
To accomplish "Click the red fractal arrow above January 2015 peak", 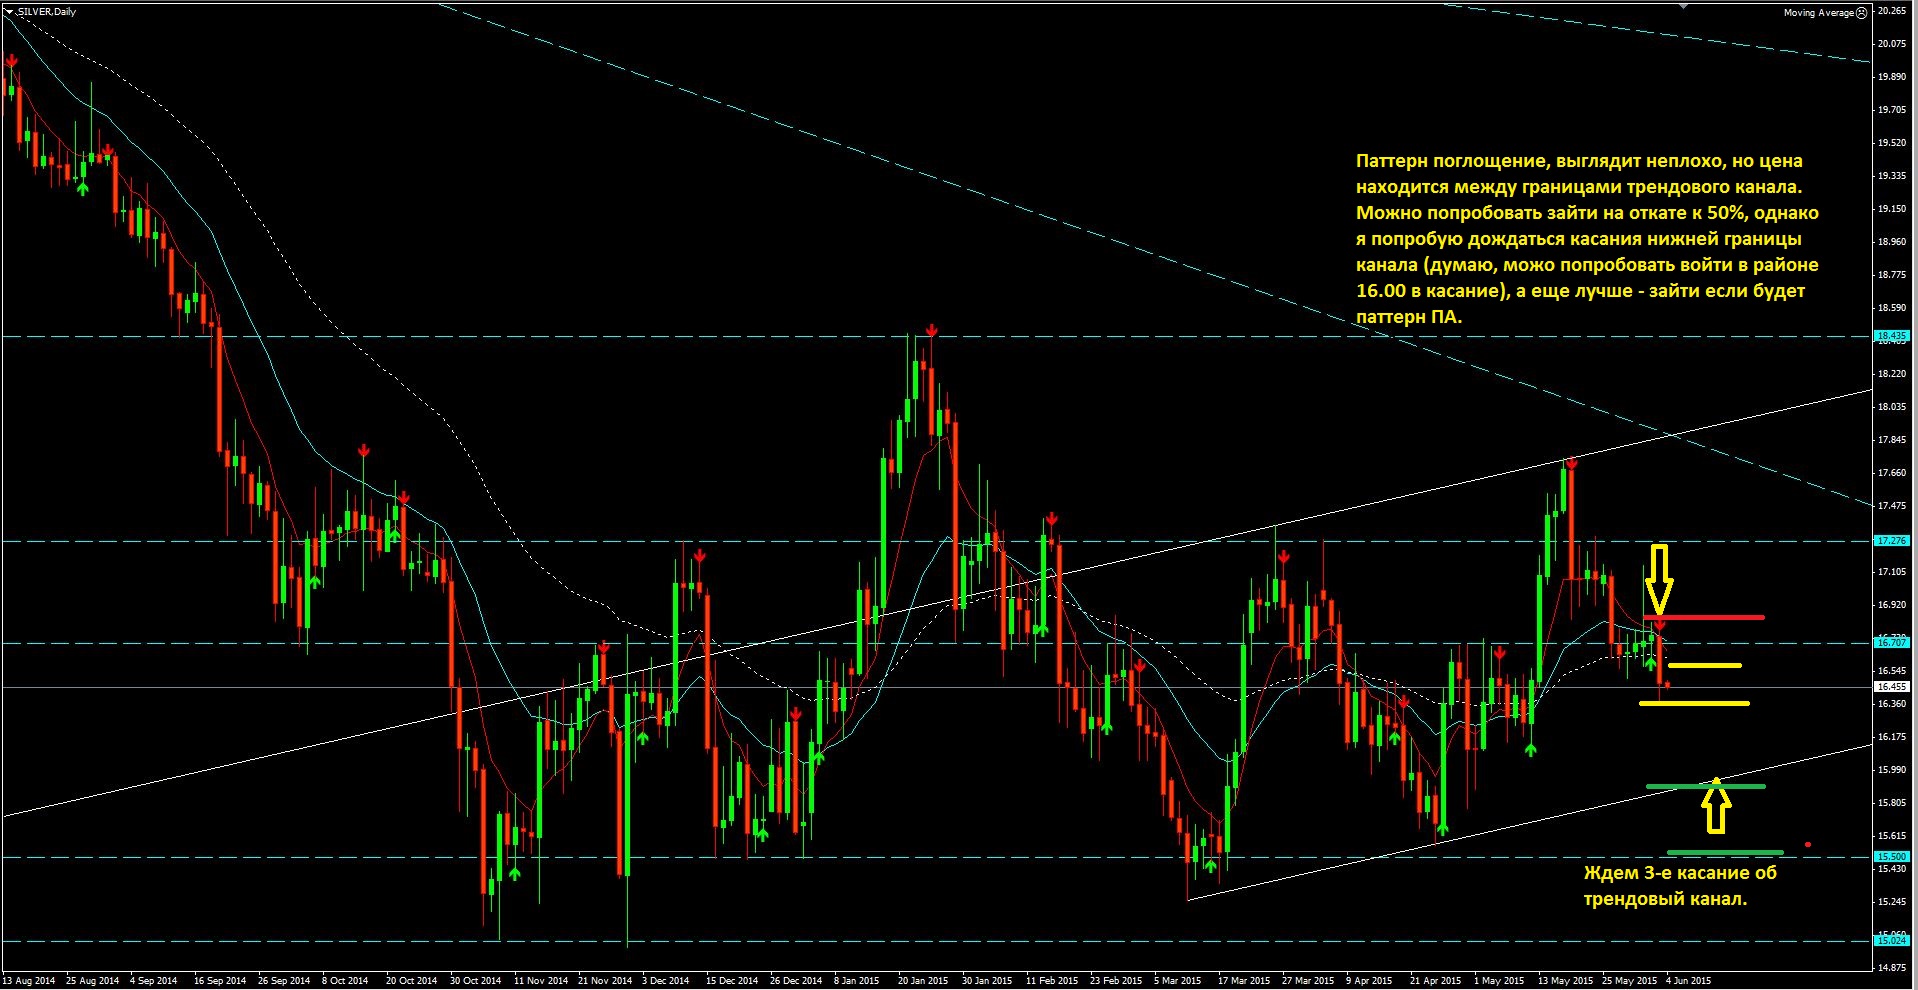I will pos(931,329).
